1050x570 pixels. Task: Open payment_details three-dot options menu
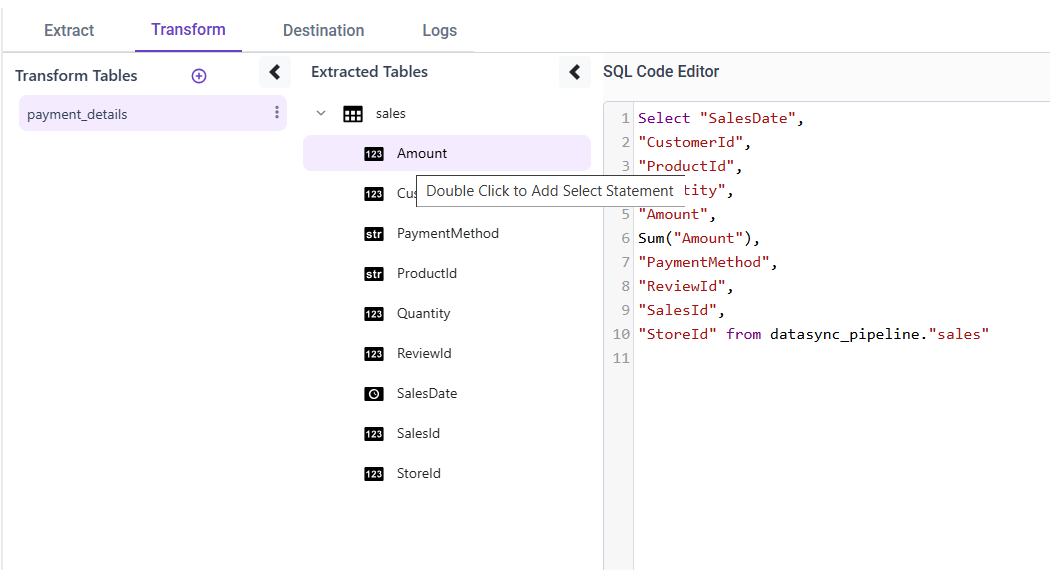pos(277,113)
